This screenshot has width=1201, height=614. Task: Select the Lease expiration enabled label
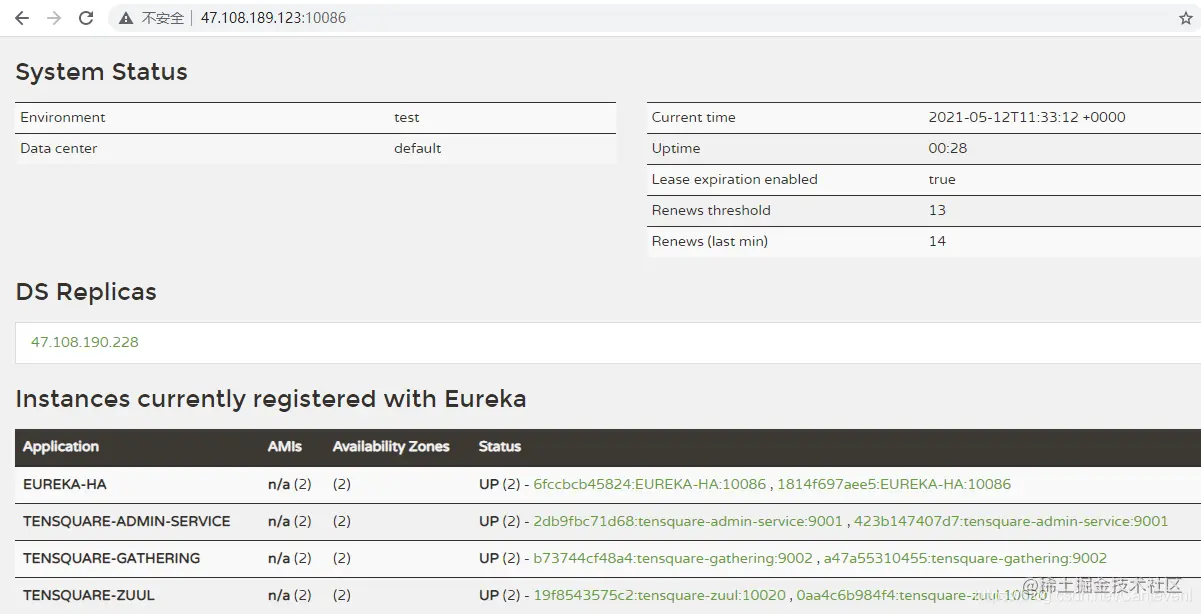click(x=735, y=179)
